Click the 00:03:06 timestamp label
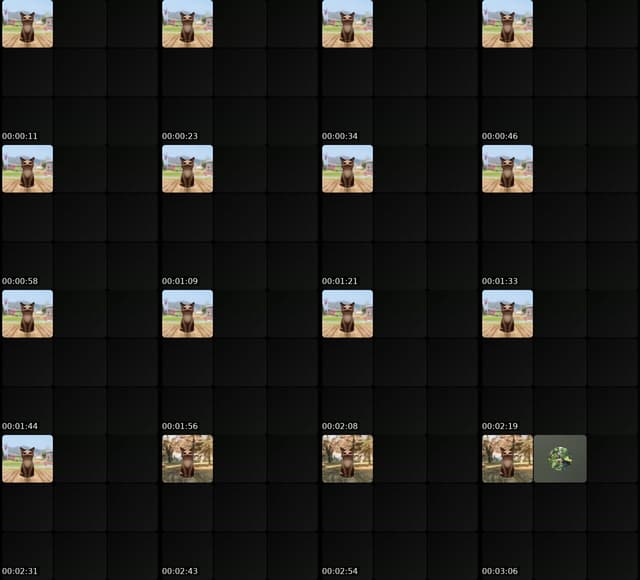 tap(500, 571)
